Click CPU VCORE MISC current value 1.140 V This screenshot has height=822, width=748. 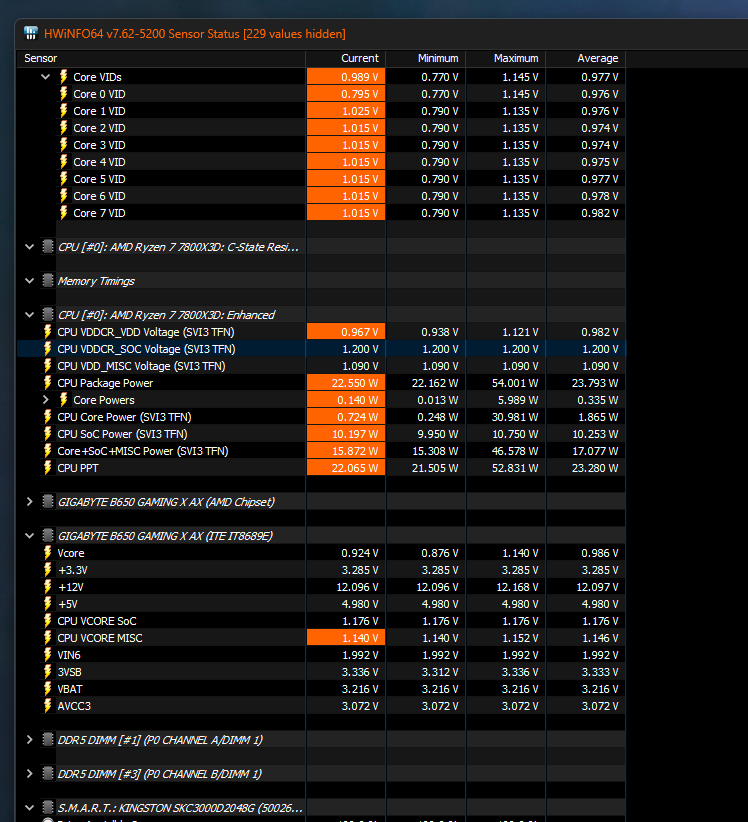tap(346, 638)
